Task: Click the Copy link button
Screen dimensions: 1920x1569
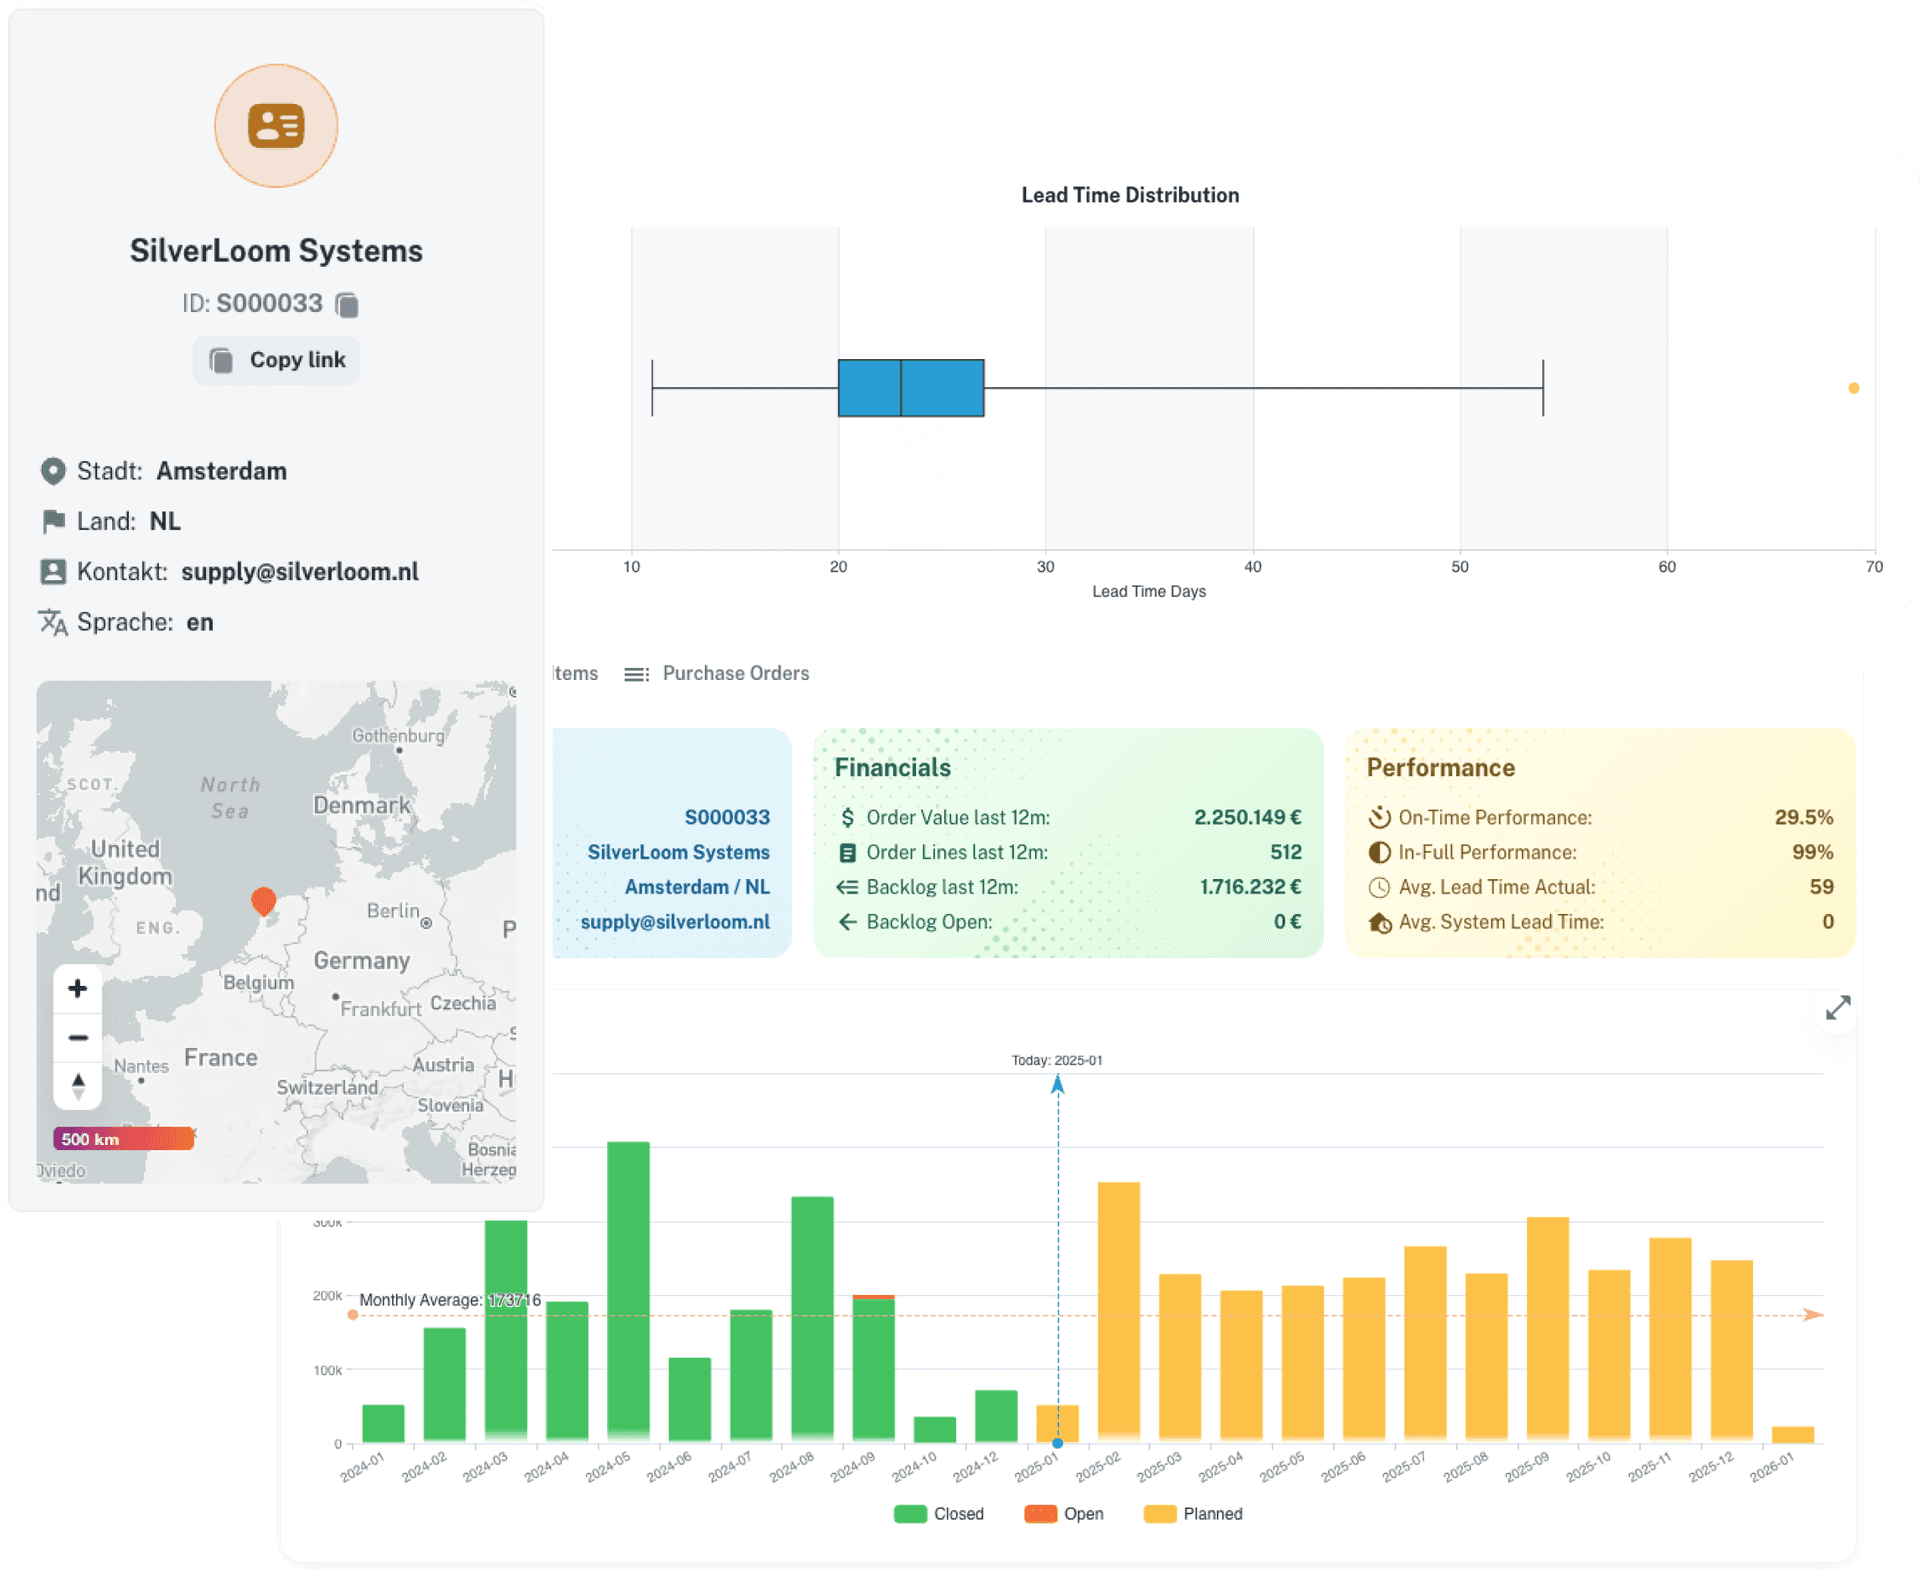Action: [276, 360]
